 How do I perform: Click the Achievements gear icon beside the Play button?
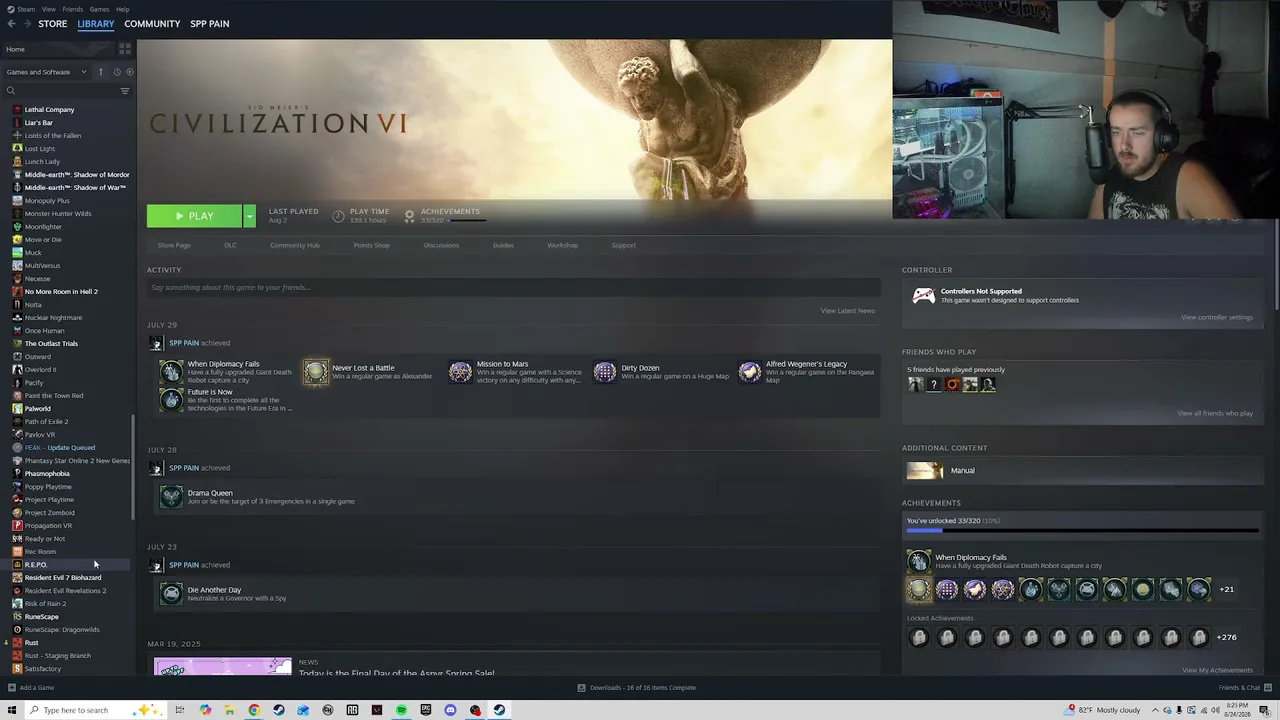click(409, 216)
